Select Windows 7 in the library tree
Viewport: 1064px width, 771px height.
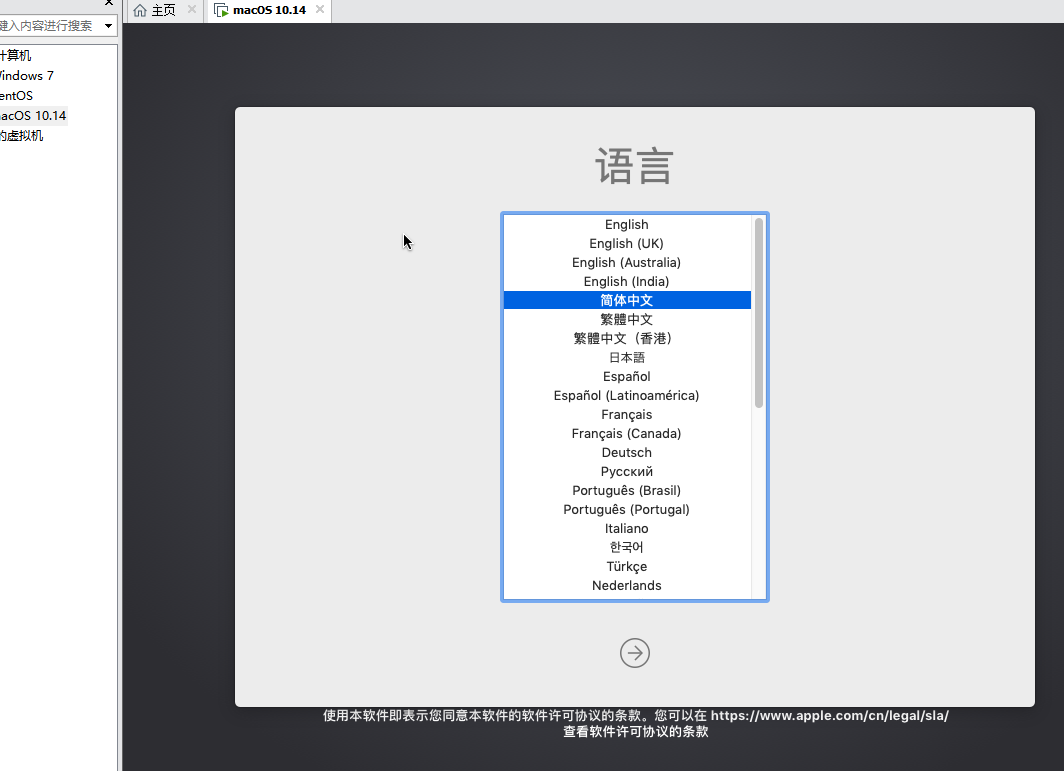click(x=26, y=75)
